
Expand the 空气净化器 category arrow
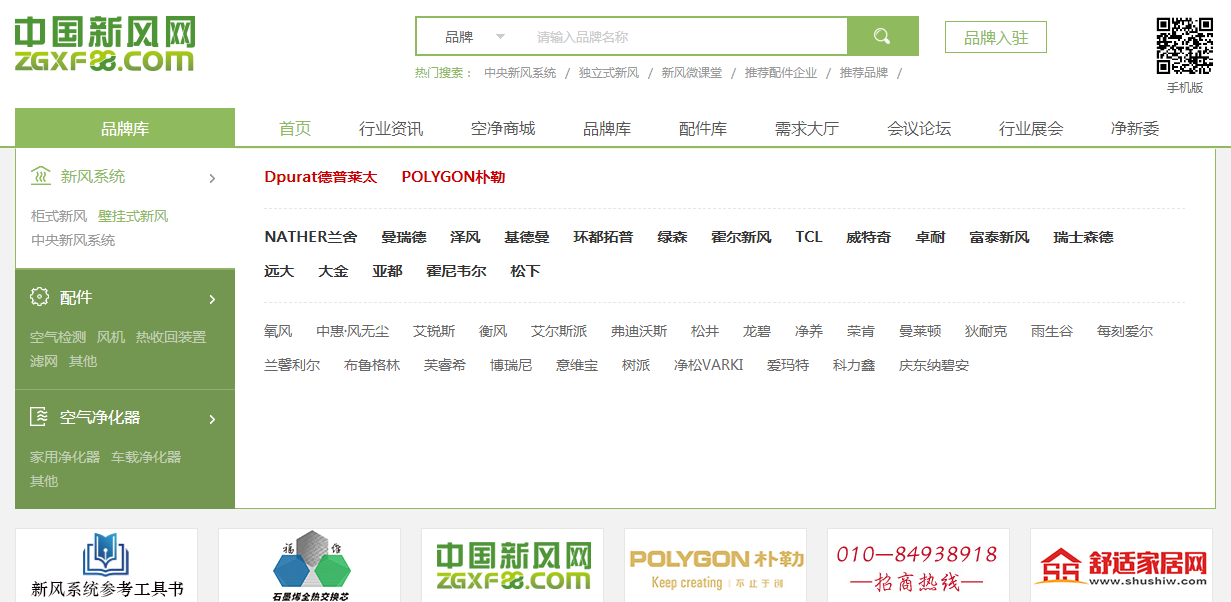[212, 419]
